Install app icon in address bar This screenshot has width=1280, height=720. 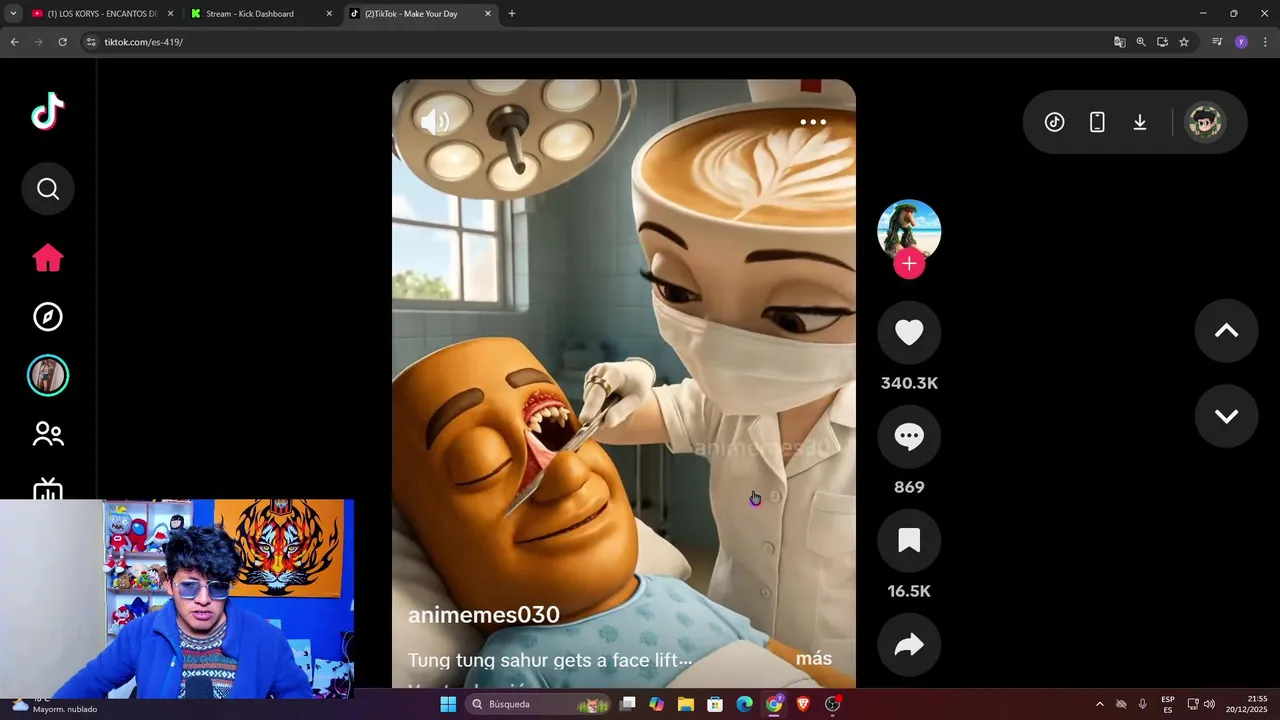coord(1162,42)
